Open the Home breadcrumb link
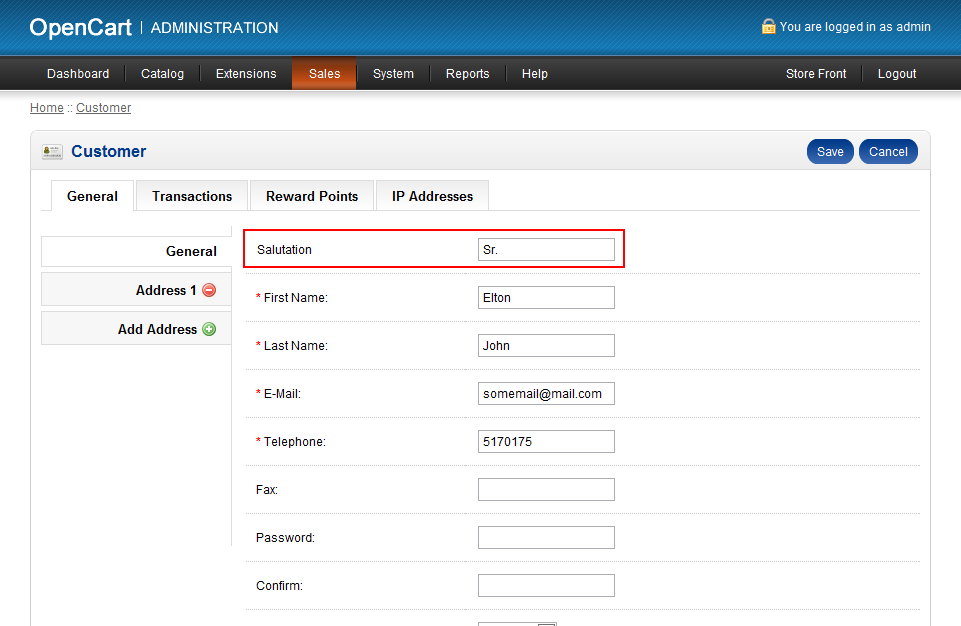 point(46,107)
